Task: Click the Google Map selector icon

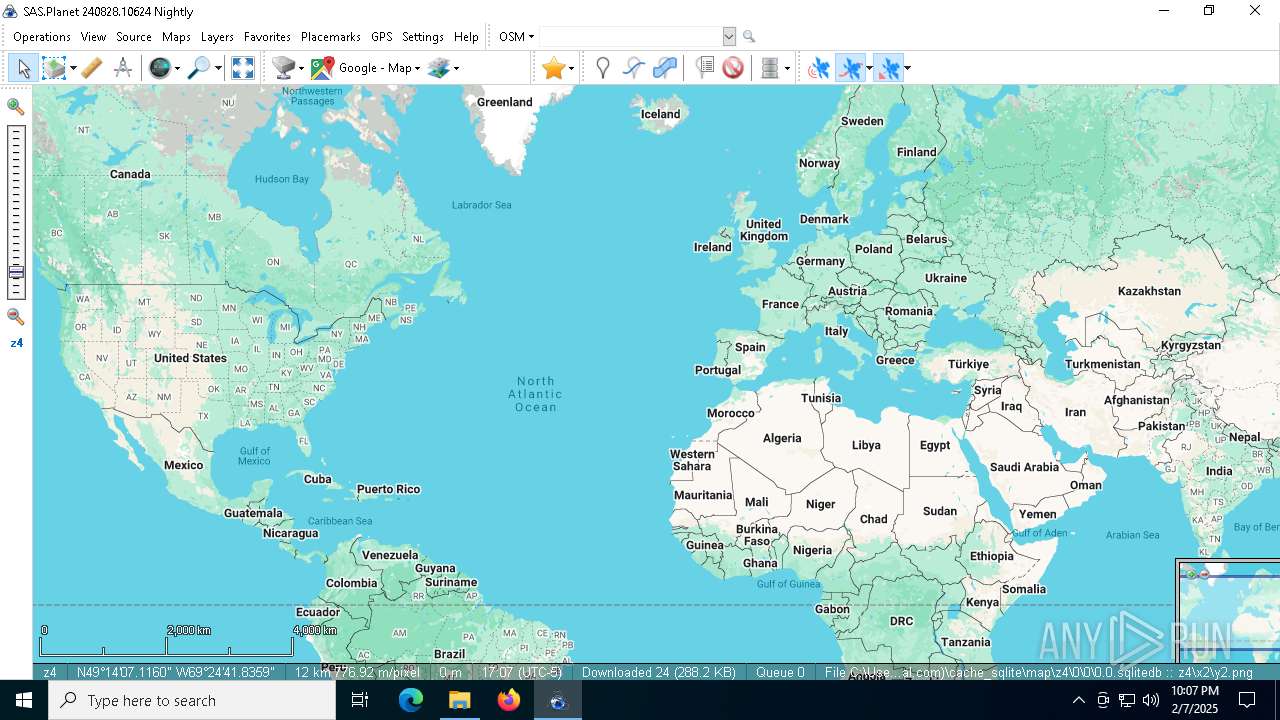Action: (x=322, y=68)
